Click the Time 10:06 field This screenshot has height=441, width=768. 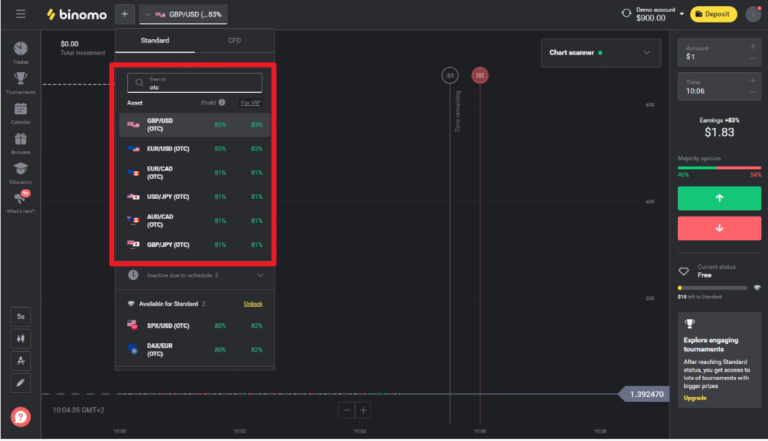click(x=719, y=86)
